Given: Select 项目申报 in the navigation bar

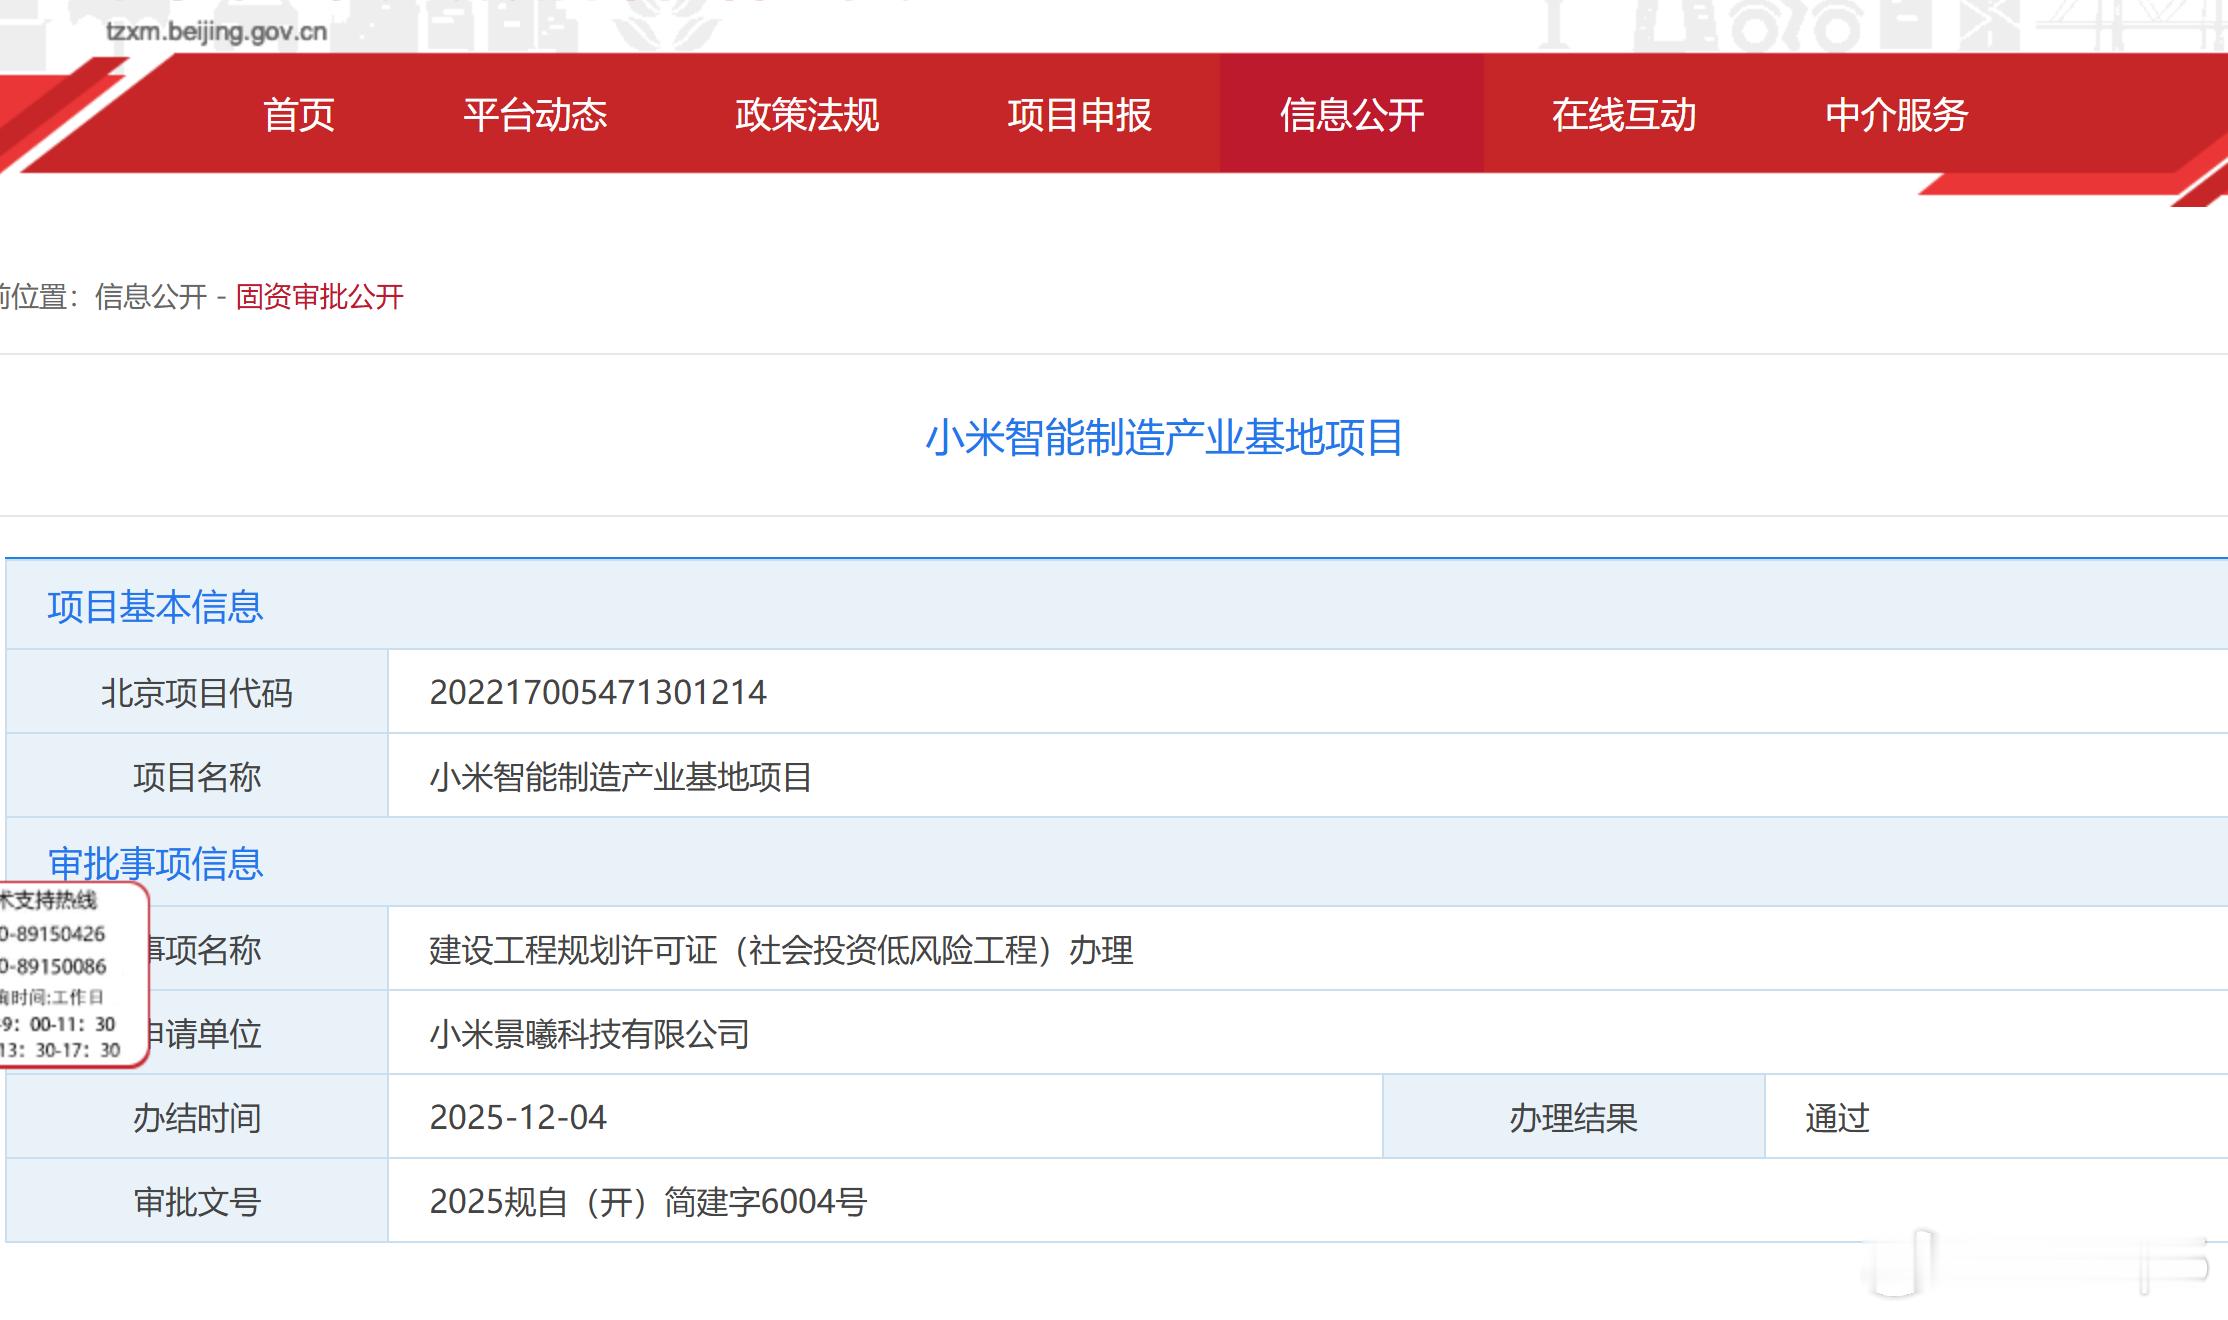Looking at the screenshot, I should pos(1079,115).
